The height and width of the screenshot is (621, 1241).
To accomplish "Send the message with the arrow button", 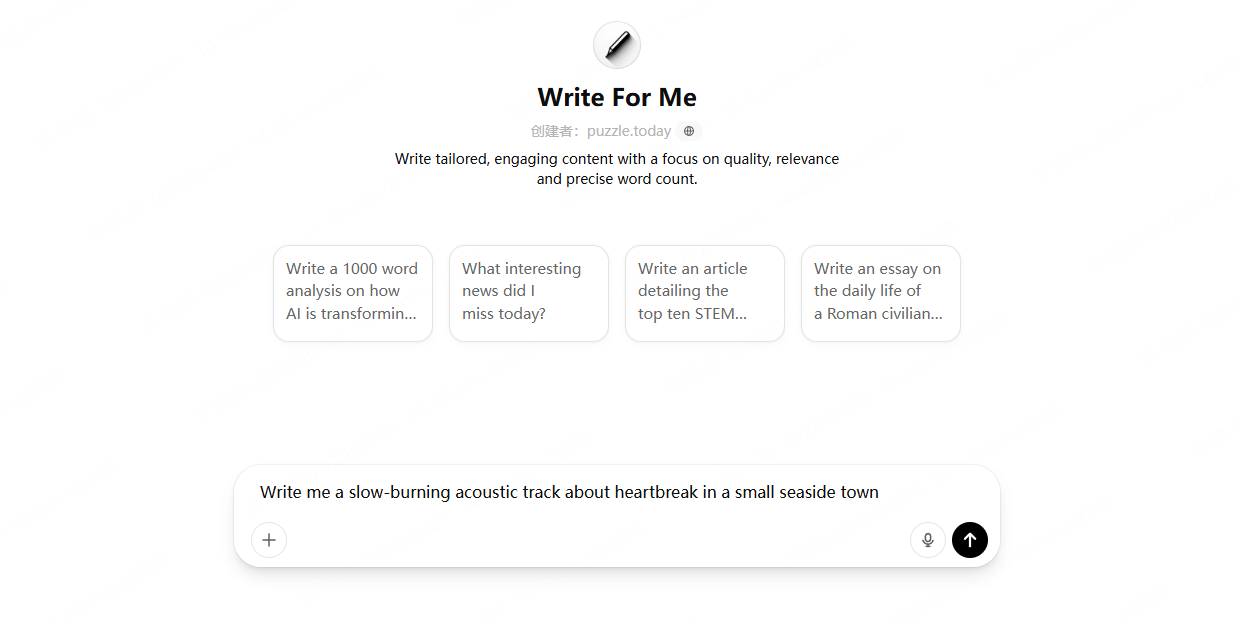I will (969, 540).
